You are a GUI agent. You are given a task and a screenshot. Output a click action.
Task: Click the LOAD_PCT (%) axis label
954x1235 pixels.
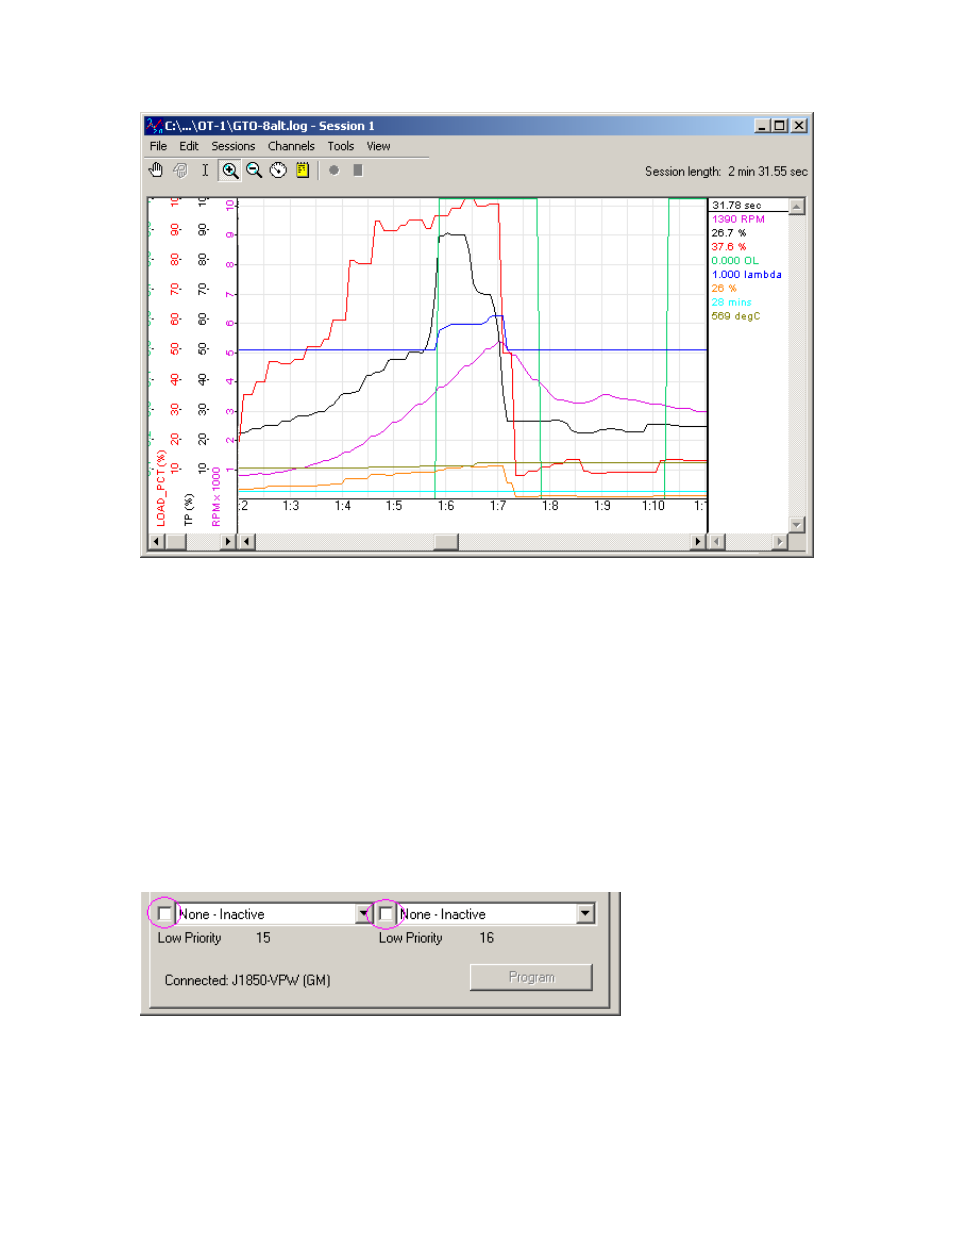pos(161,488)
